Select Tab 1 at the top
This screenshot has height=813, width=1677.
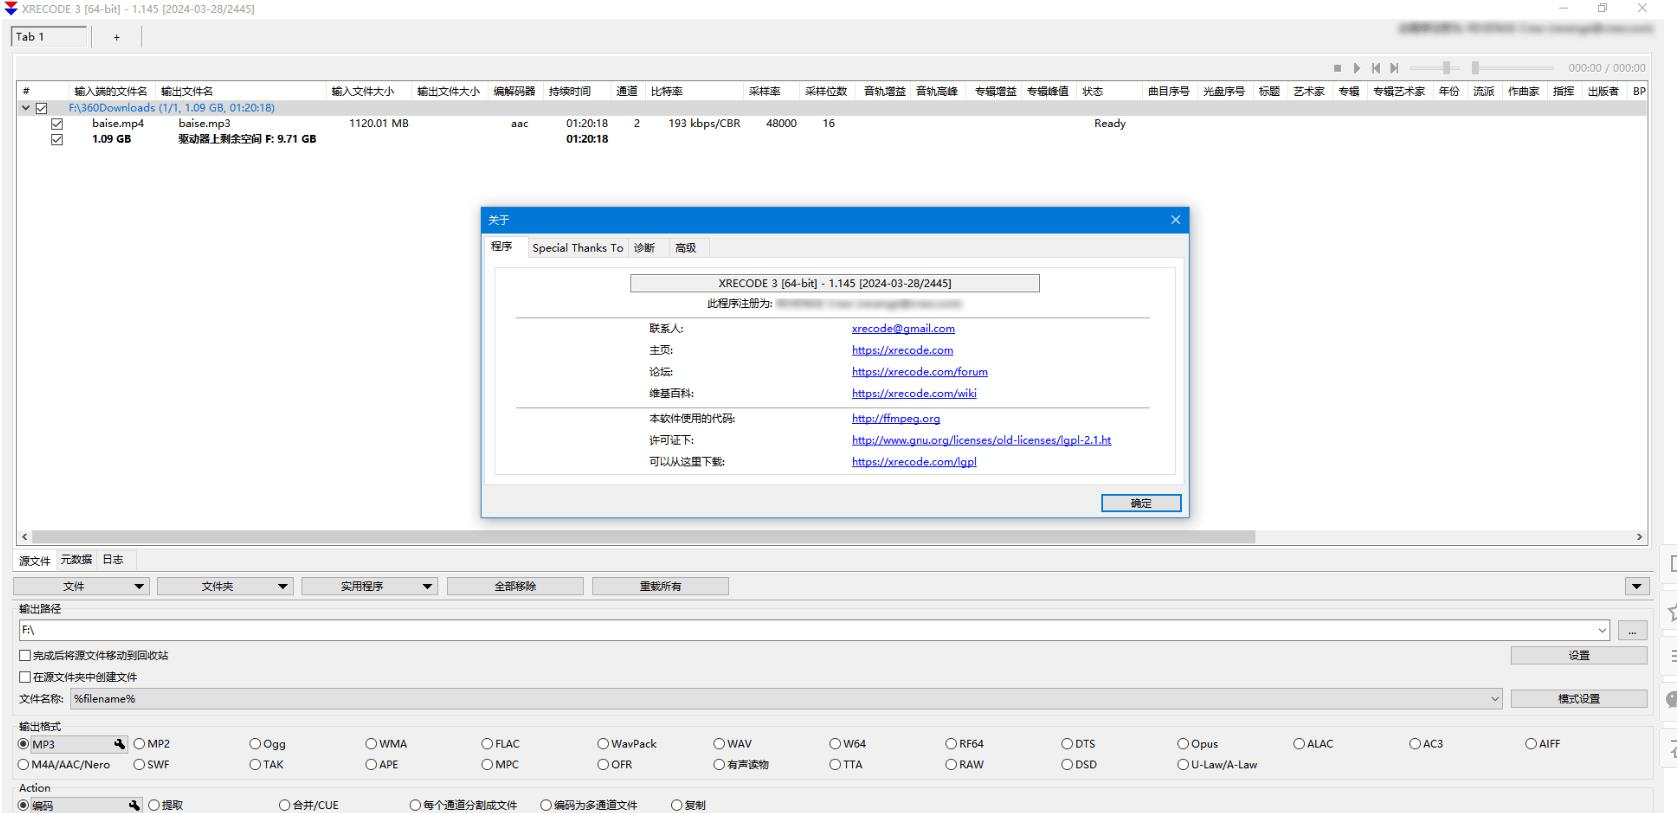(x=48, y=37)
